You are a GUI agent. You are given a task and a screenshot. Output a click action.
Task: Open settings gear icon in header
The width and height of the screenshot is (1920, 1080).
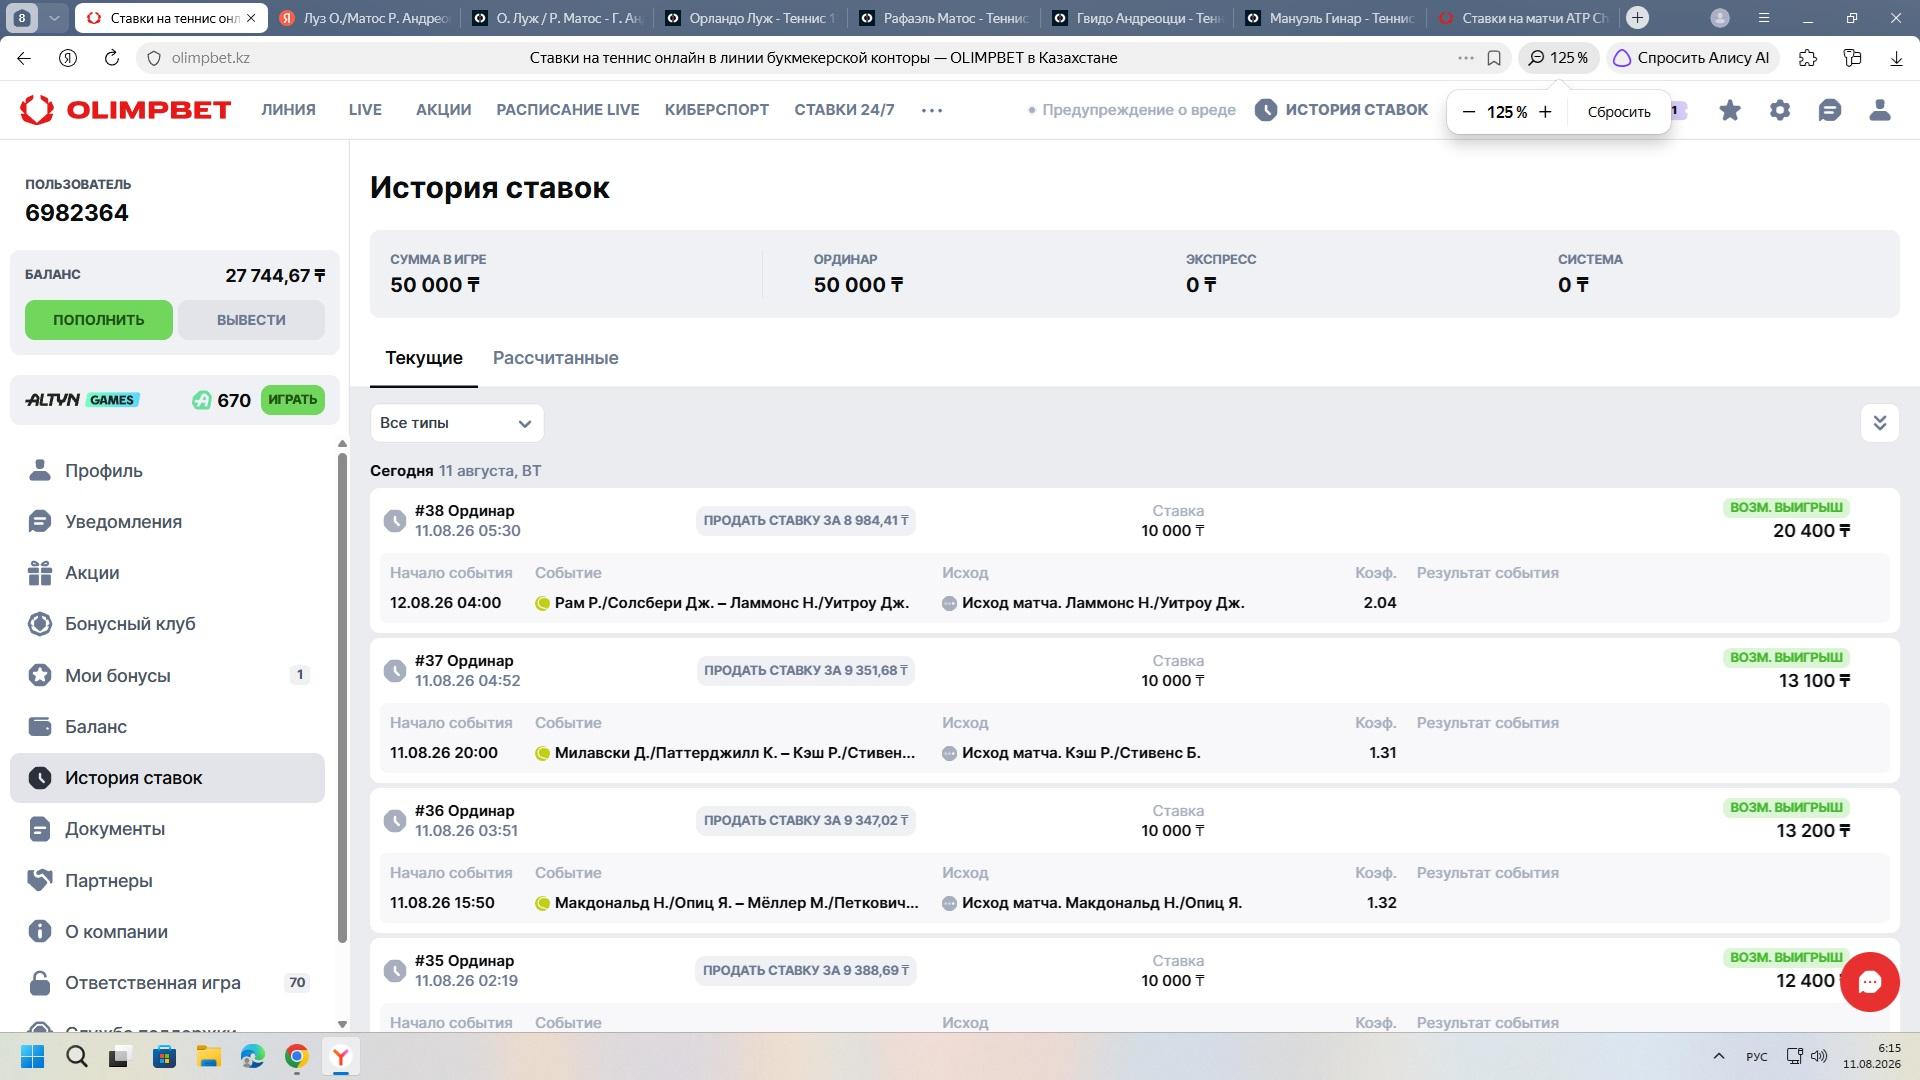coord(1780,110)
